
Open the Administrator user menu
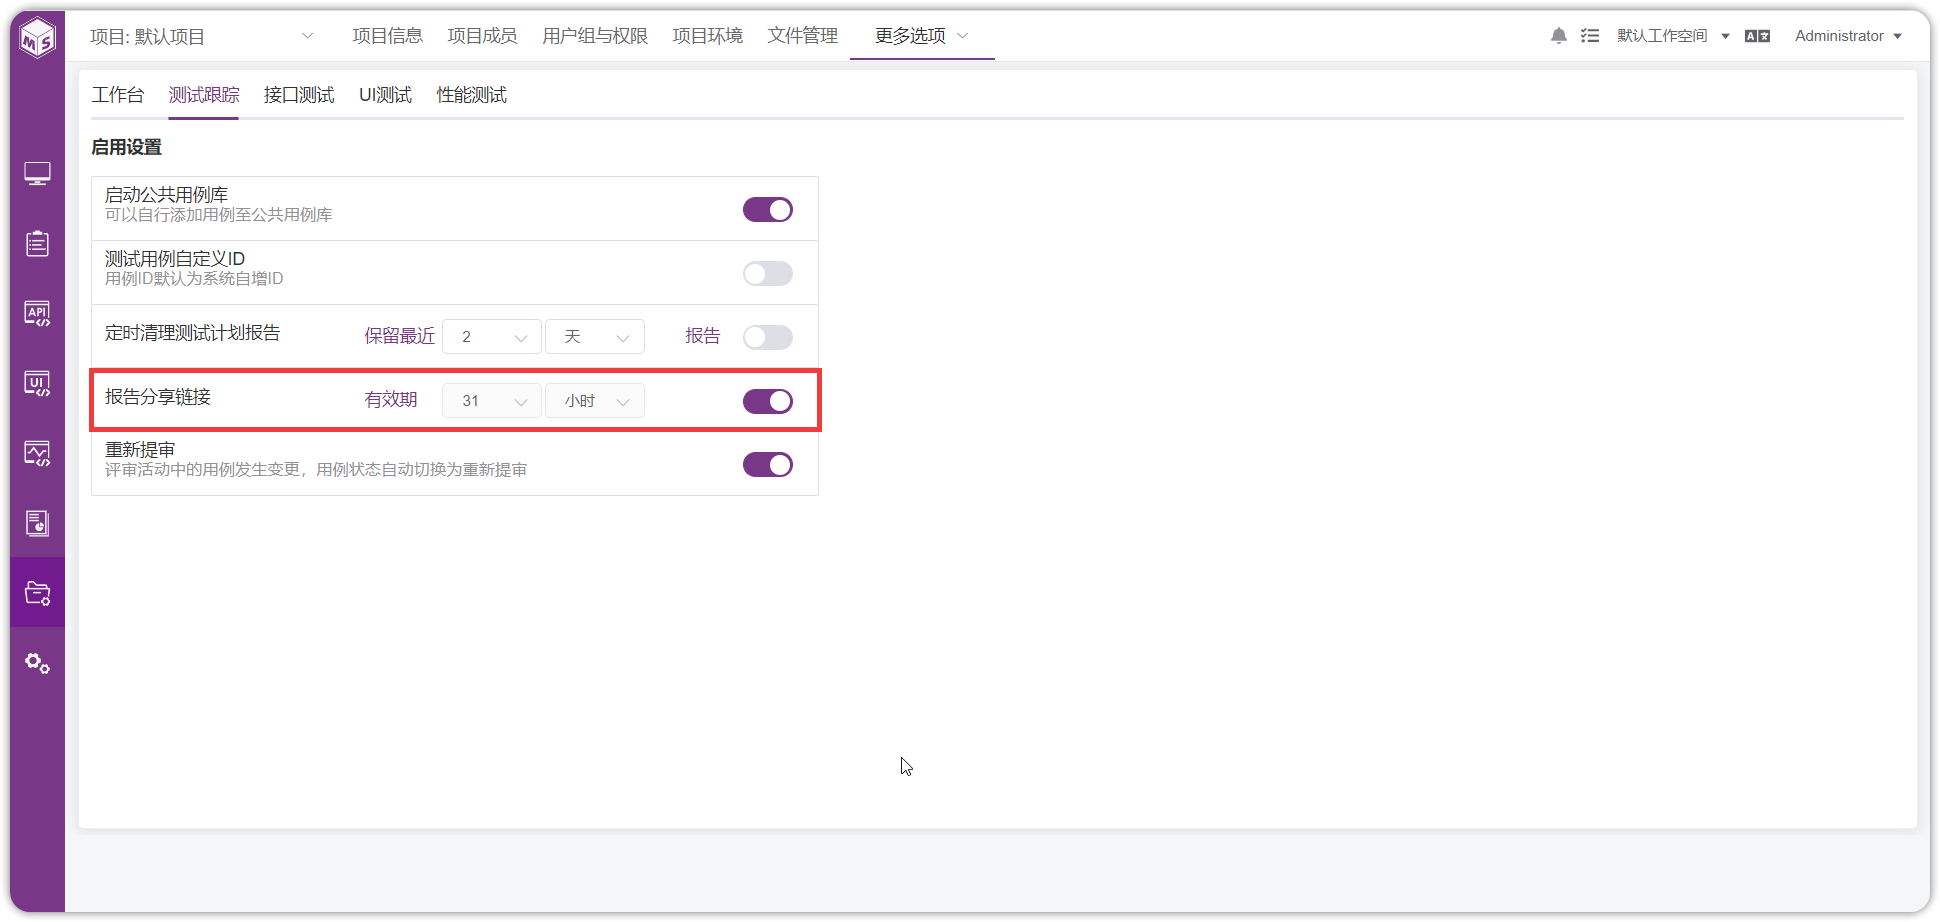pos(1848,36)
